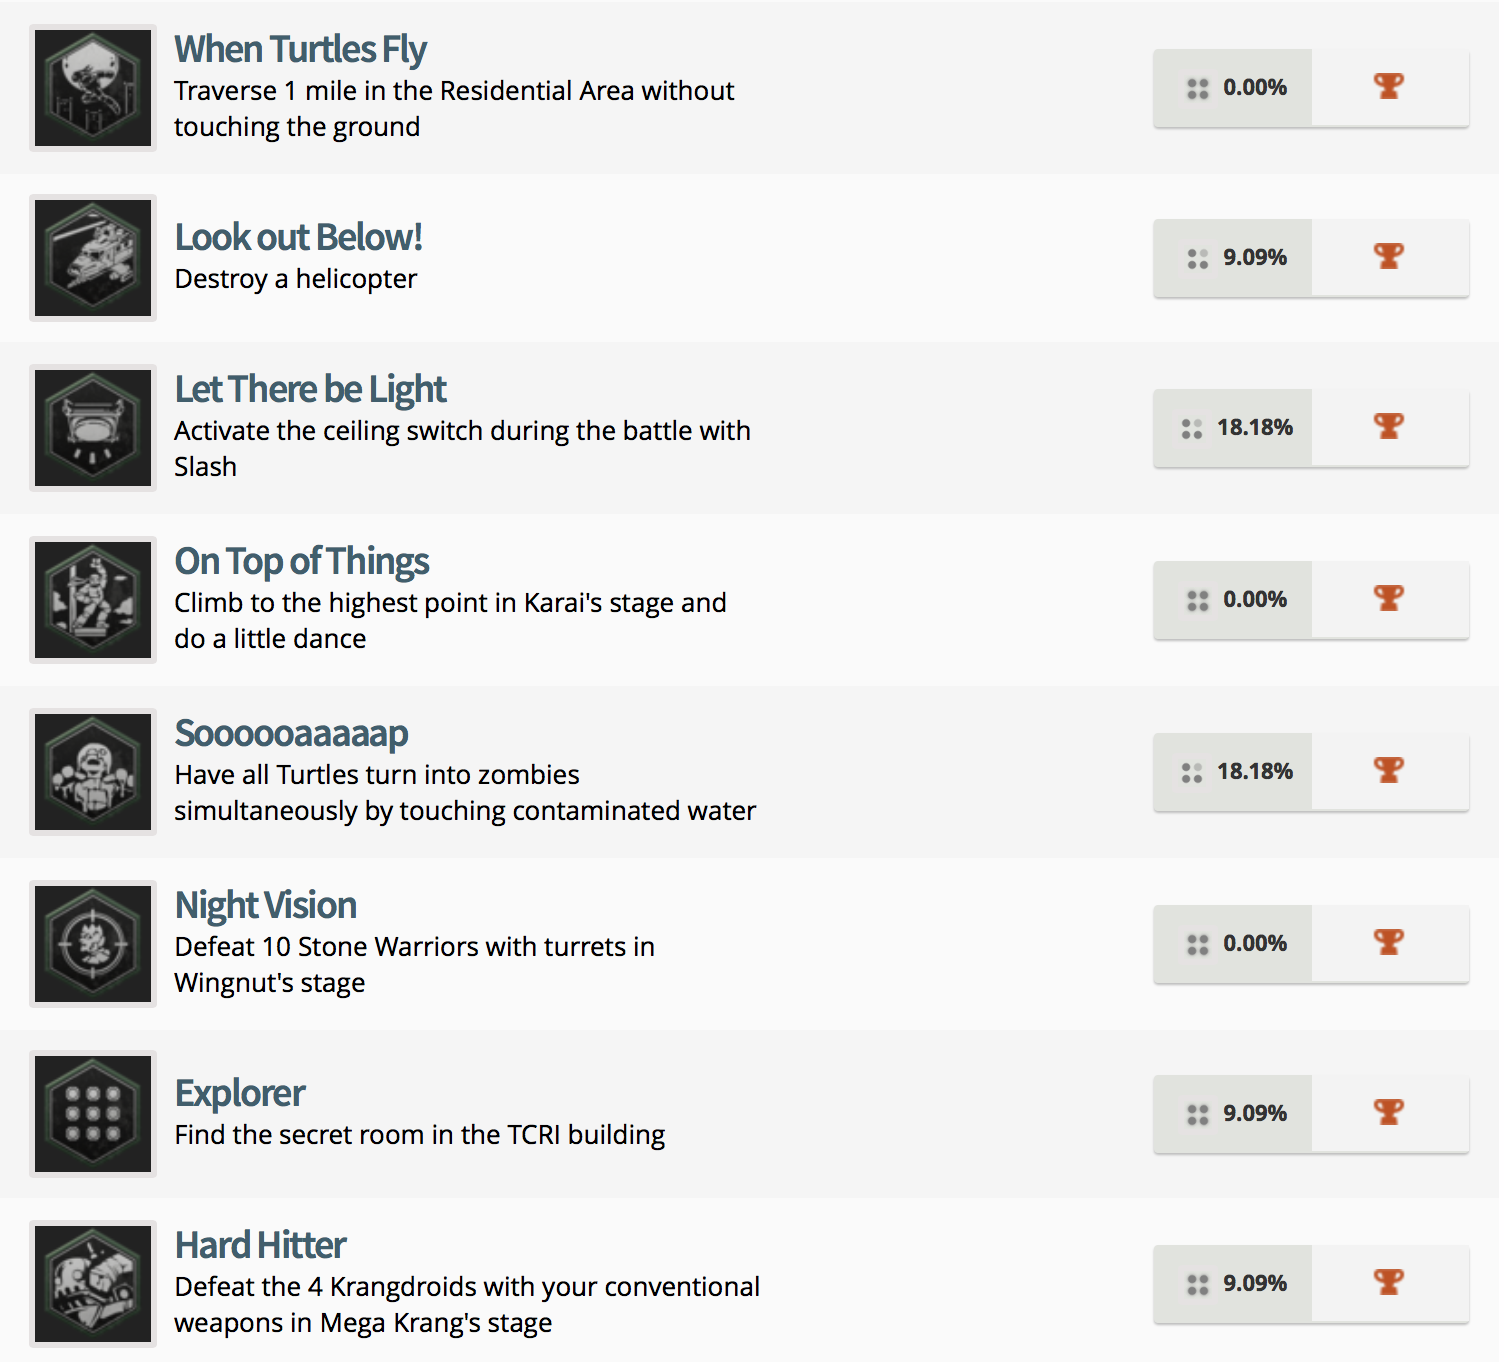Click the trophy icon for Night Vision
The height and width of the screenshot is (1362, 1504).
tap(1388, 943)
